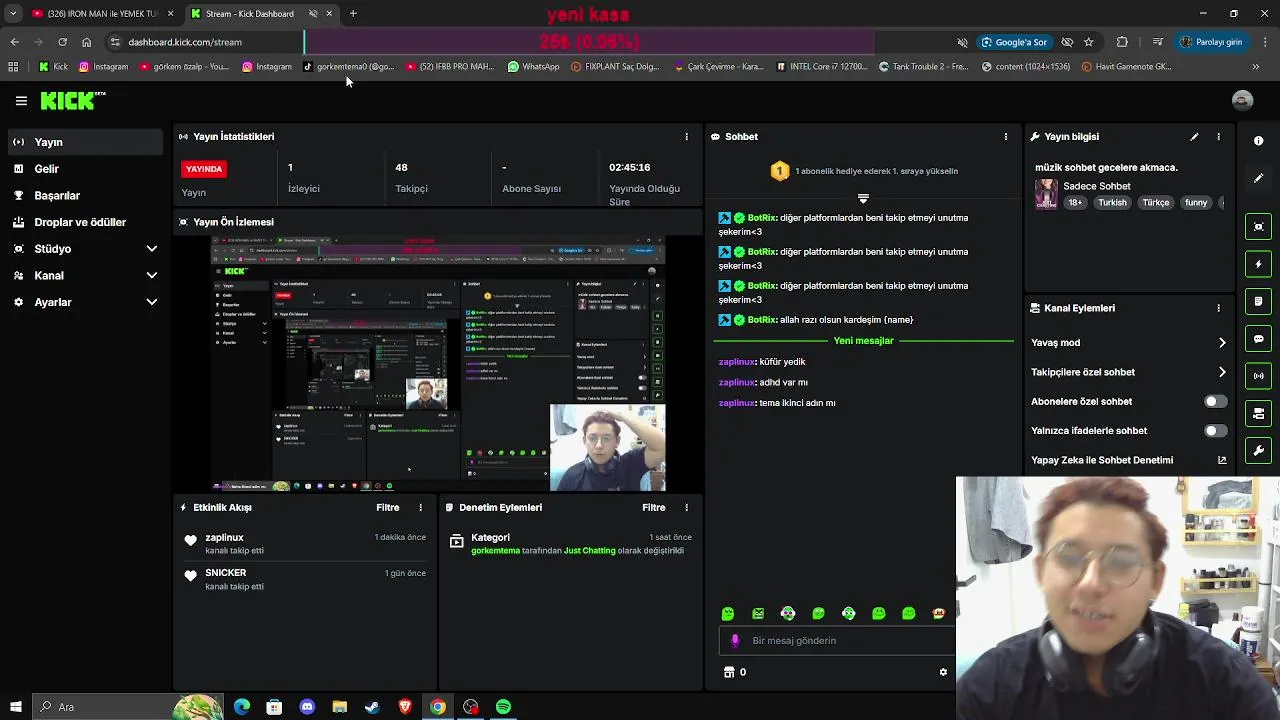Image resolution: width=1280 pixels, height=720 pixels.
Task: Click the wrench icon in right toolbar
Action: 1259,450
